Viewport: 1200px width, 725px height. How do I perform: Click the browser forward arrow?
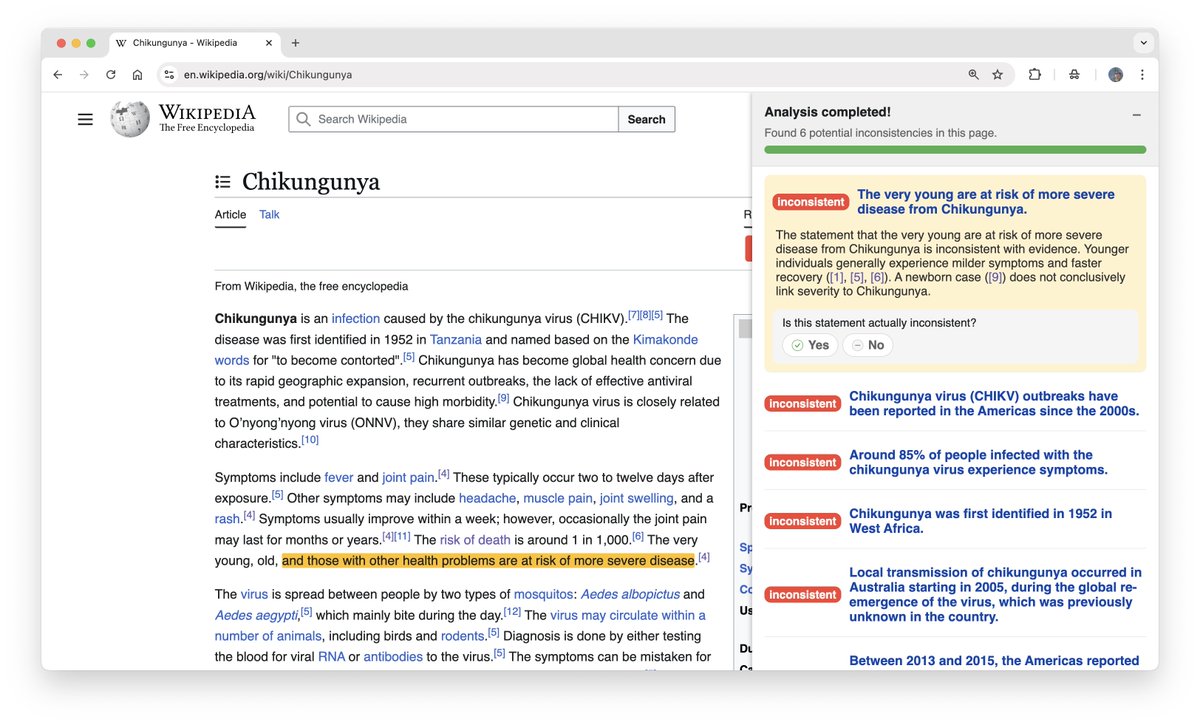[x=84, y=75]
